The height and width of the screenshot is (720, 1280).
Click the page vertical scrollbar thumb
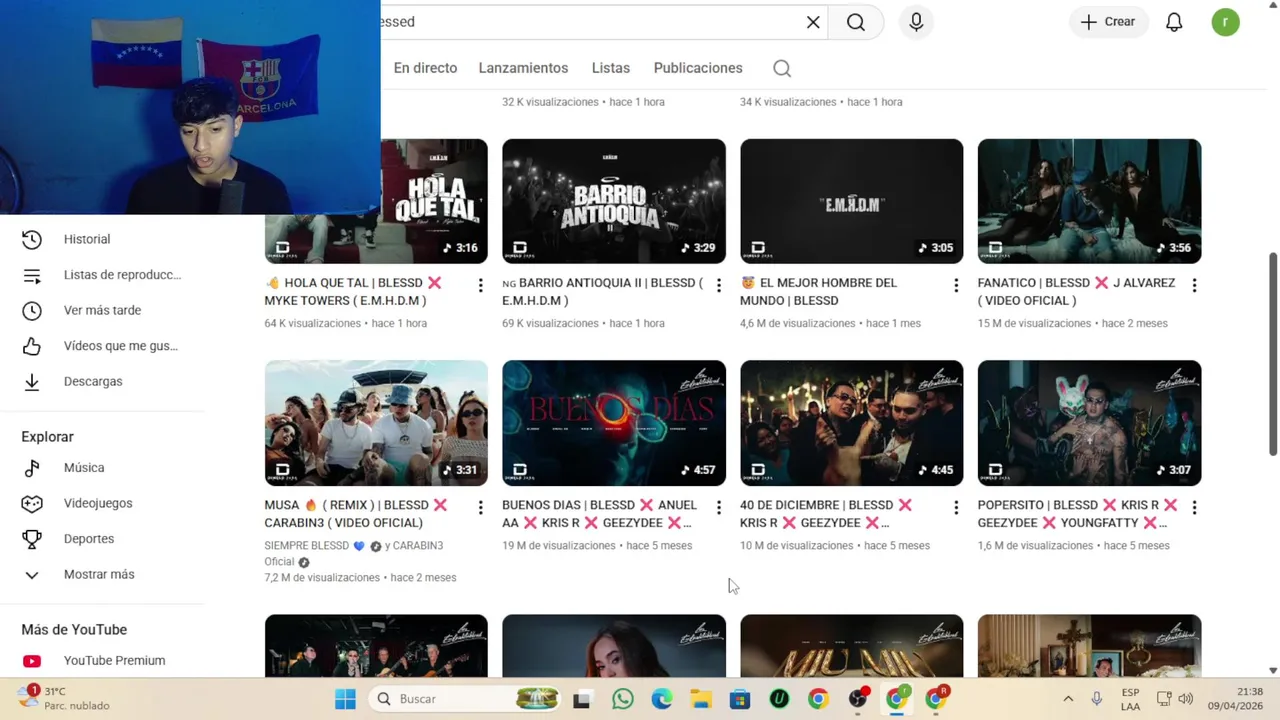1273,354
